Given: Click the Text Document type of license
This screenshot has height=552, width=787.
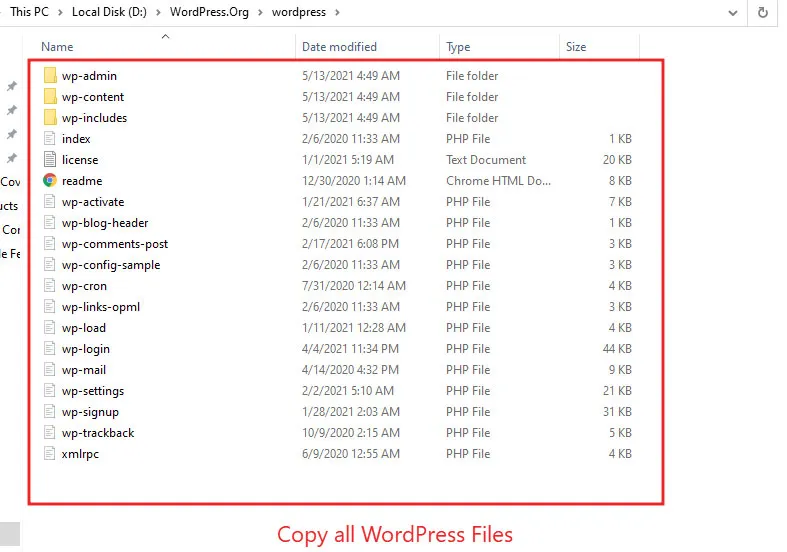Looking at the screenshot, I should 486,160.
